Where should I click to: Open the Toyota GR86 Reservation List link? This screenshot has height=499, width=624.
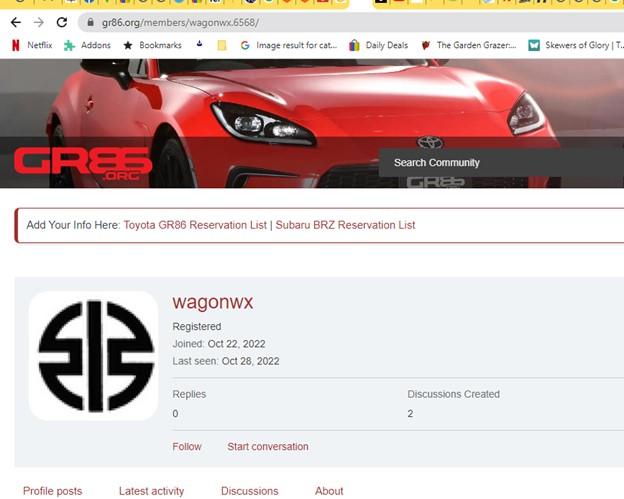(x=195, y=225)
